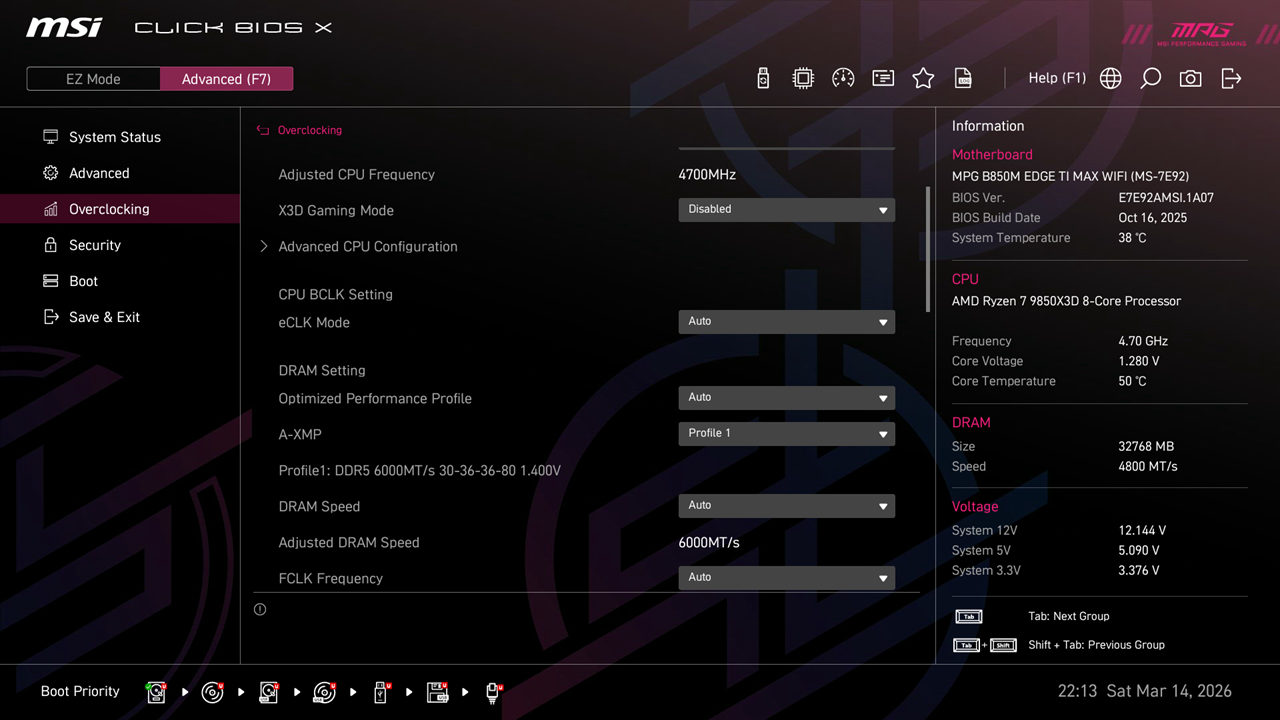Click the Core Temperature 50 °C value
Viewport: 1280px width, 720px height.
tap(1133, 381)
